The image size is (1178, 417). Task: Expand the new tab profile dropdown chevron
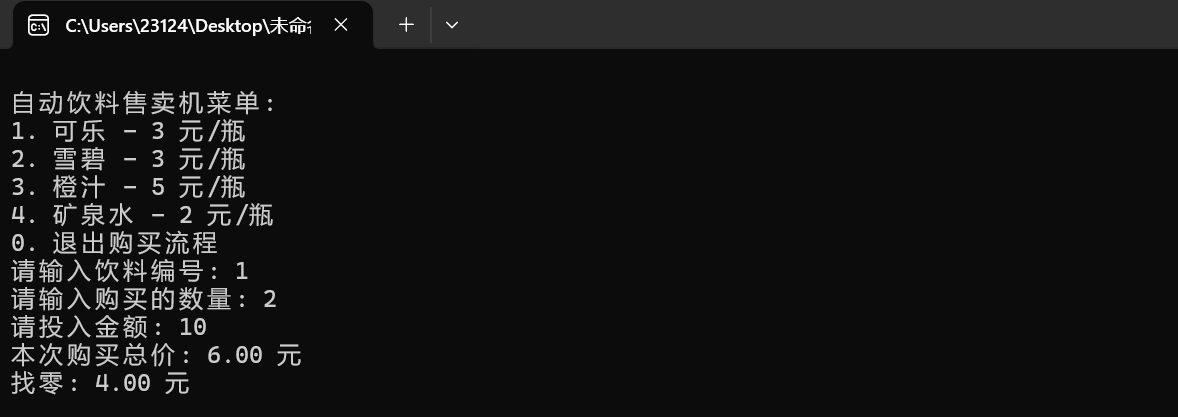(x=452, y=25)
